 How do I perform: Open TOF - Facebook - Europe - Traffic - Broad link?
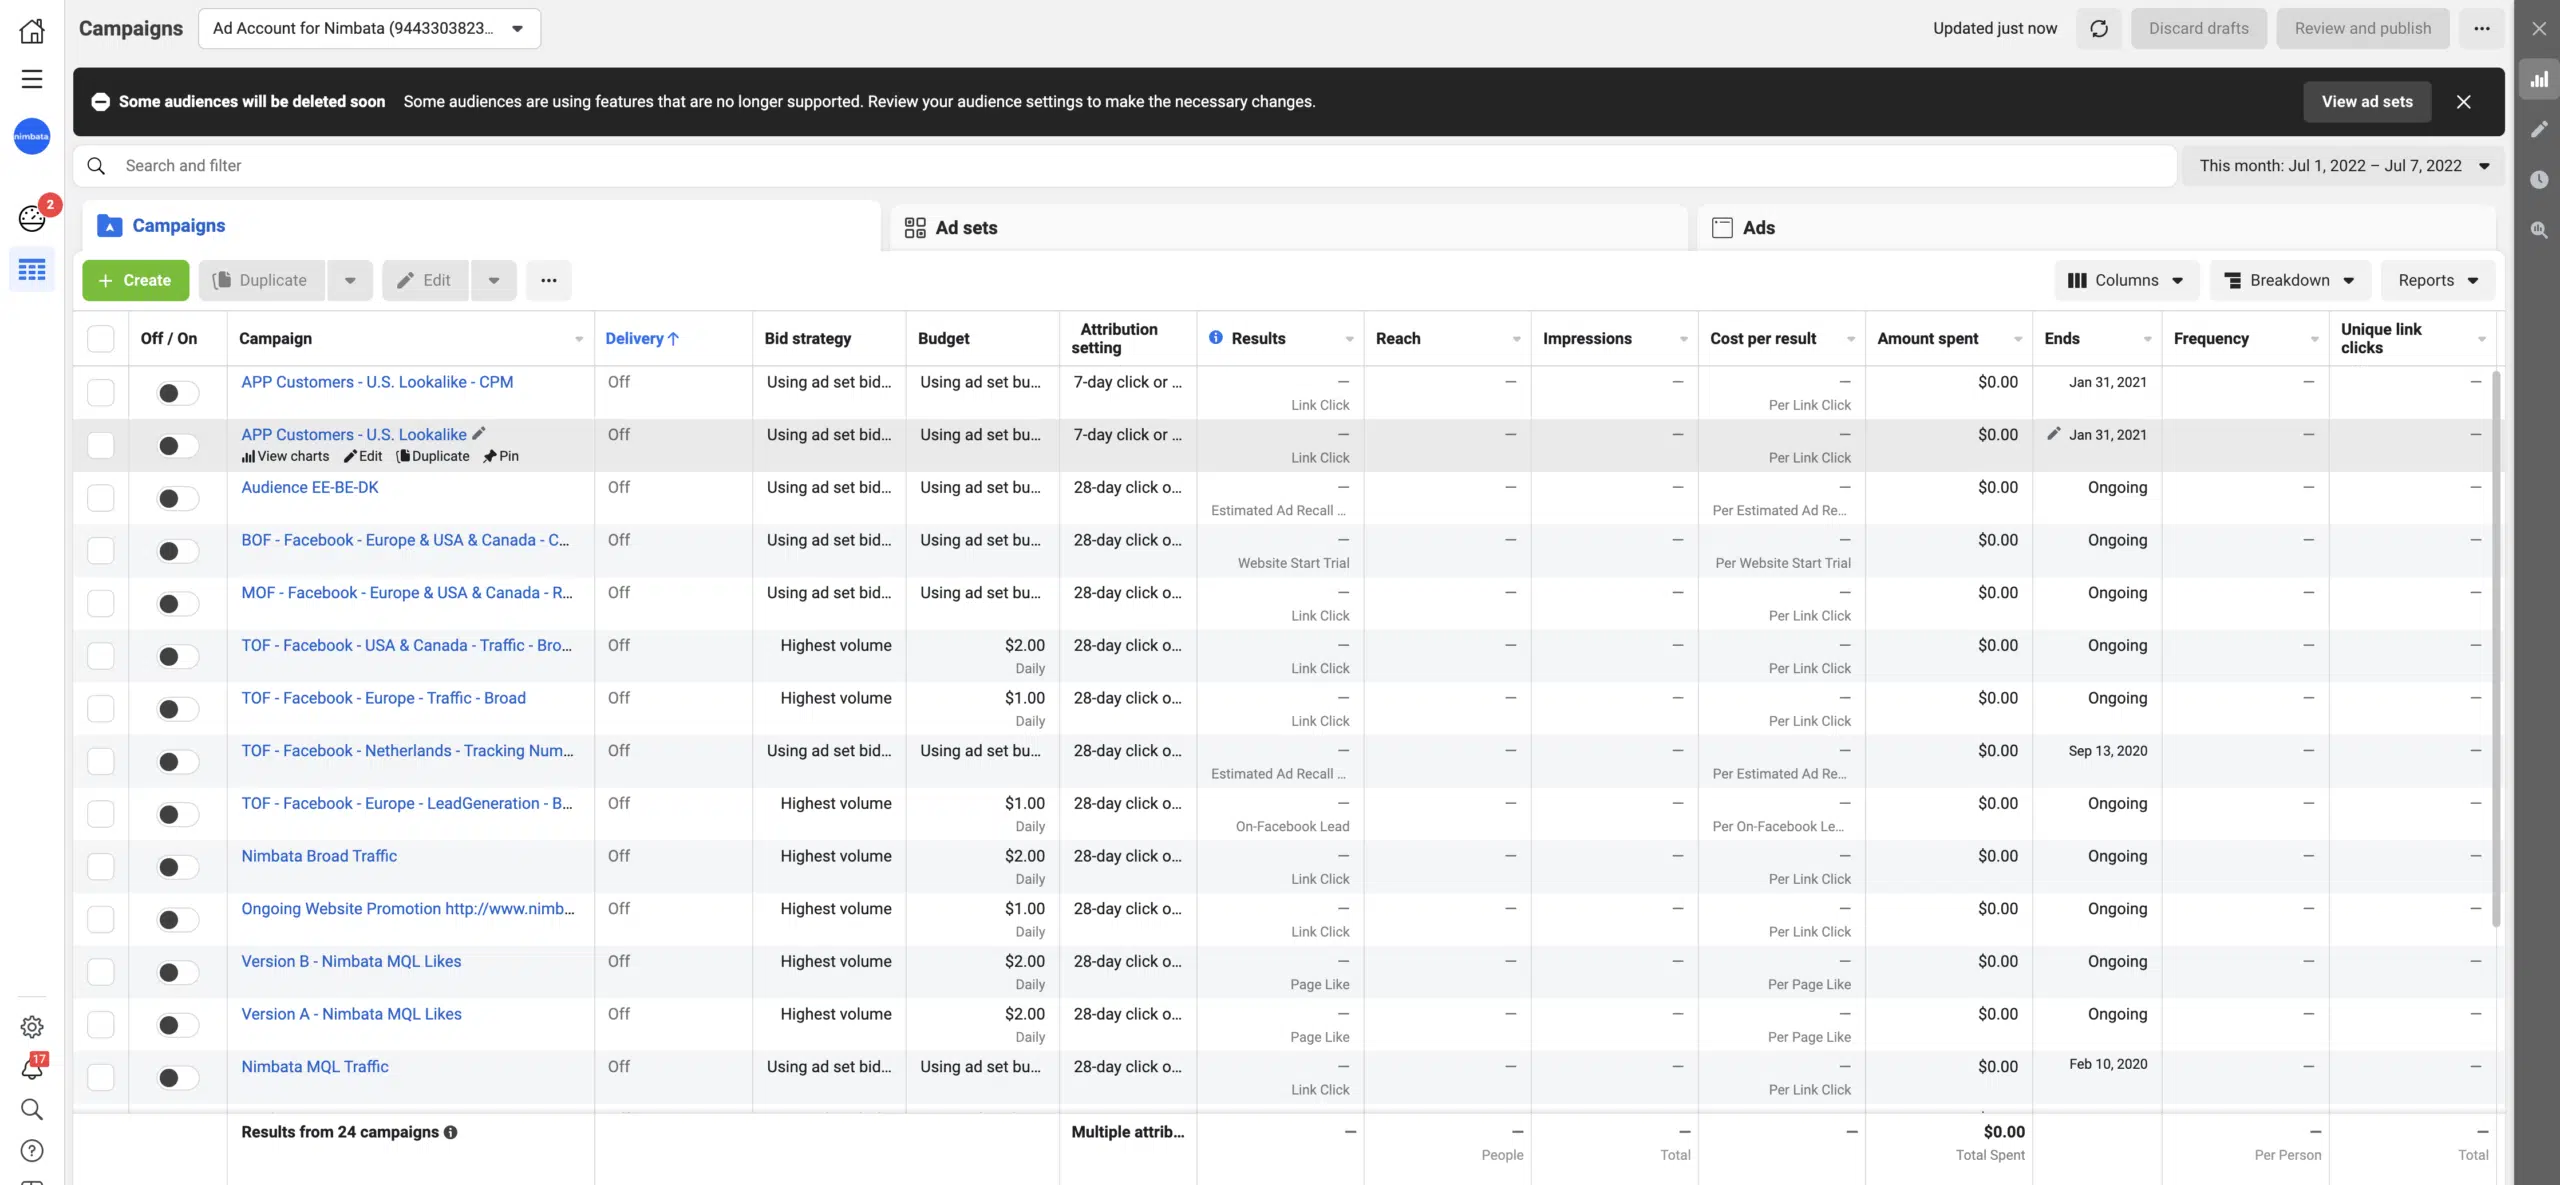tap(384, 698)
